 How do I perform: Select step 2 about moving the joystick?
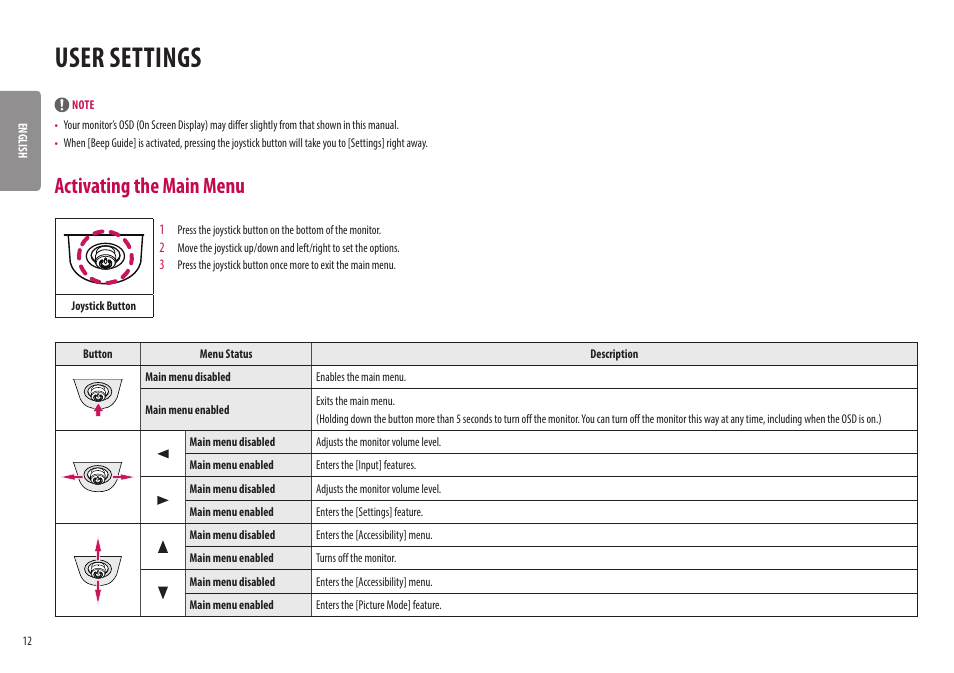coord(280,247)
